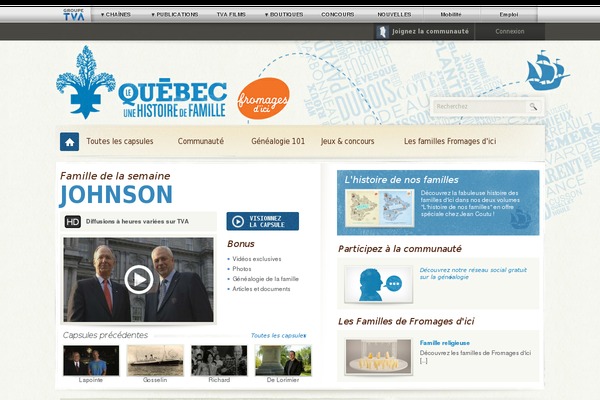Click Connexion to log in

coord(510,31)
